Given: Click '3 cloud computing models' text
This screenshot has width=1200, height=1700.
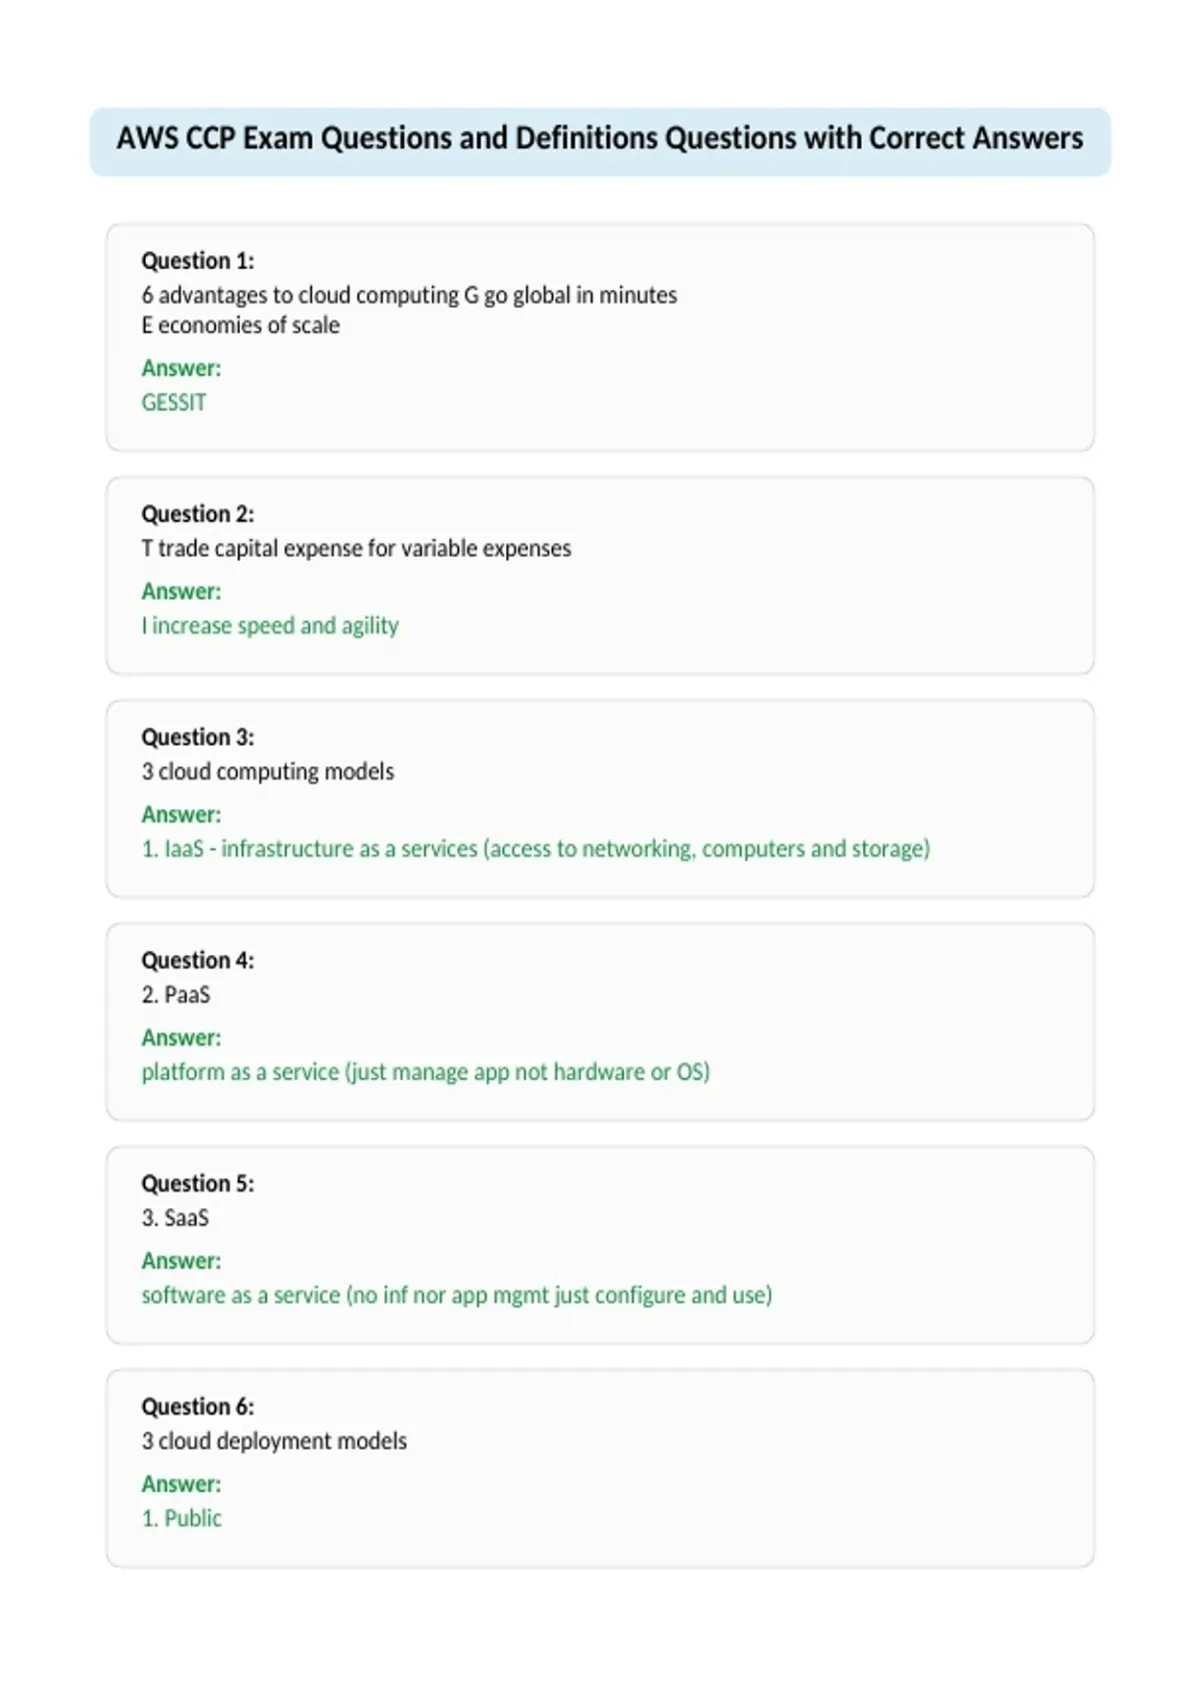Looking at the screenshot, I should [267, 772].
